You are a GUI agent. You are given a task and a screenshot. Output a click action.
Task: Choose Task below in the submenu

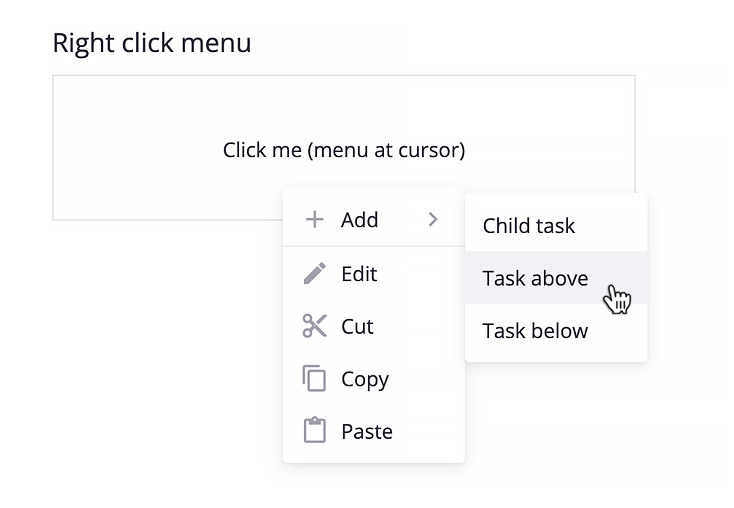(x=535, y=331)
